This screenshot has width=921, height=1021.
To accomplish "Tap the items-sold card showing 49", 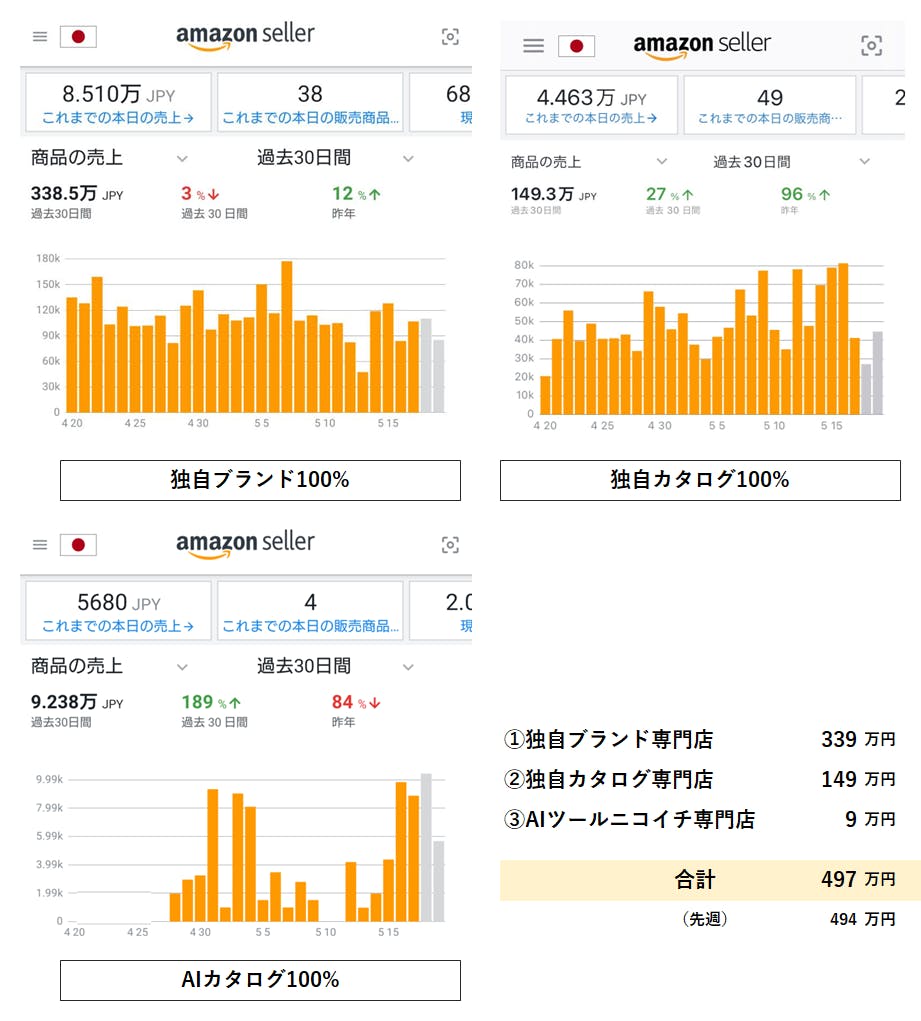I will coord(769,105).
